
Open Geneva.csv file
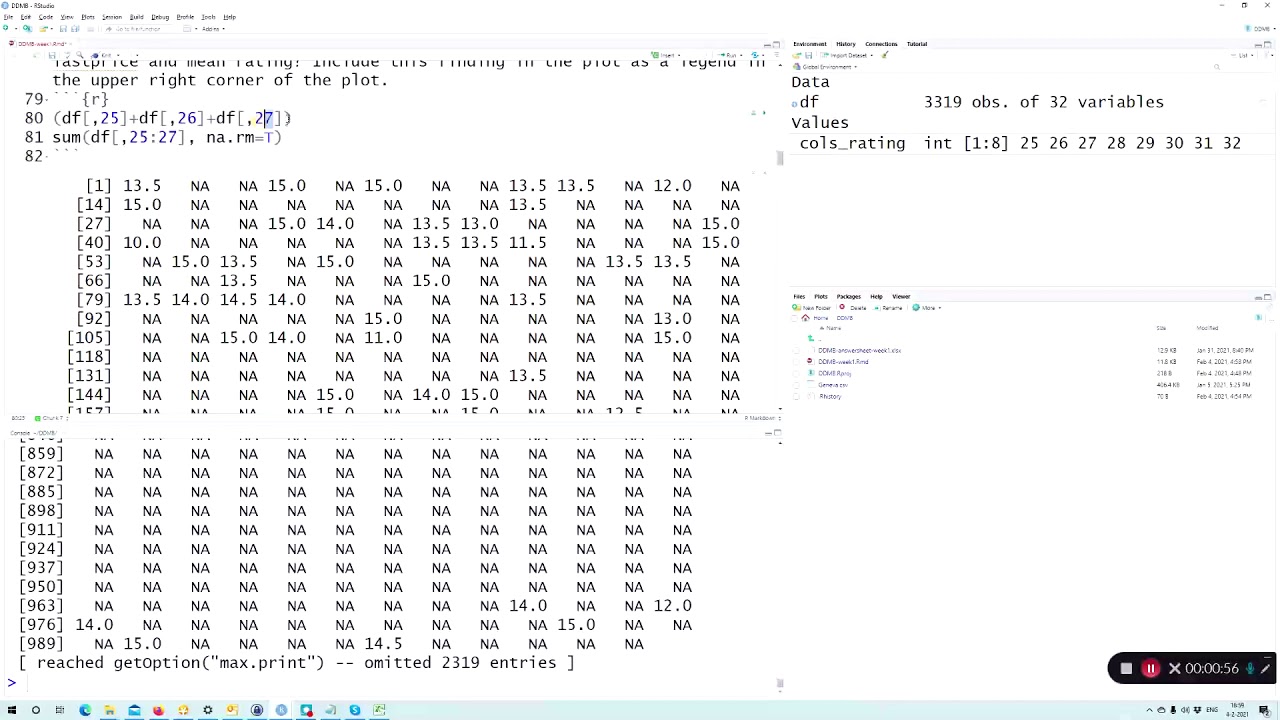[833, 385]
